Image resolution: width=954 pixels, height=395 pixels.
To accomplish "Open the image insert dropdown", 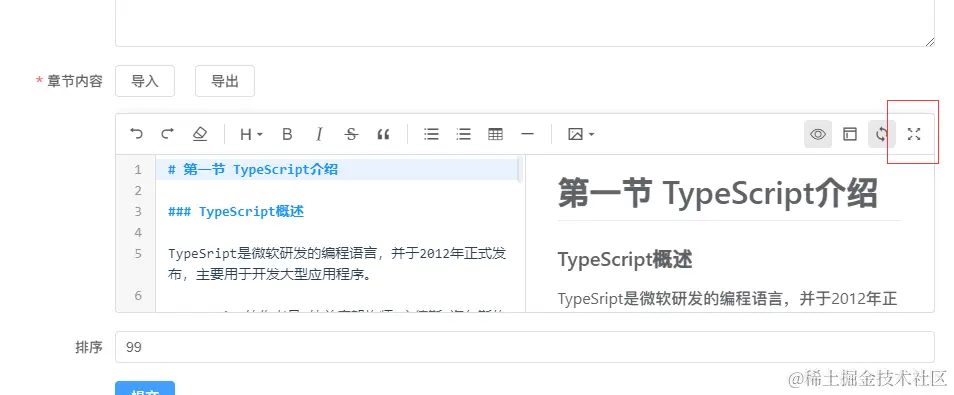I will 581,135.
